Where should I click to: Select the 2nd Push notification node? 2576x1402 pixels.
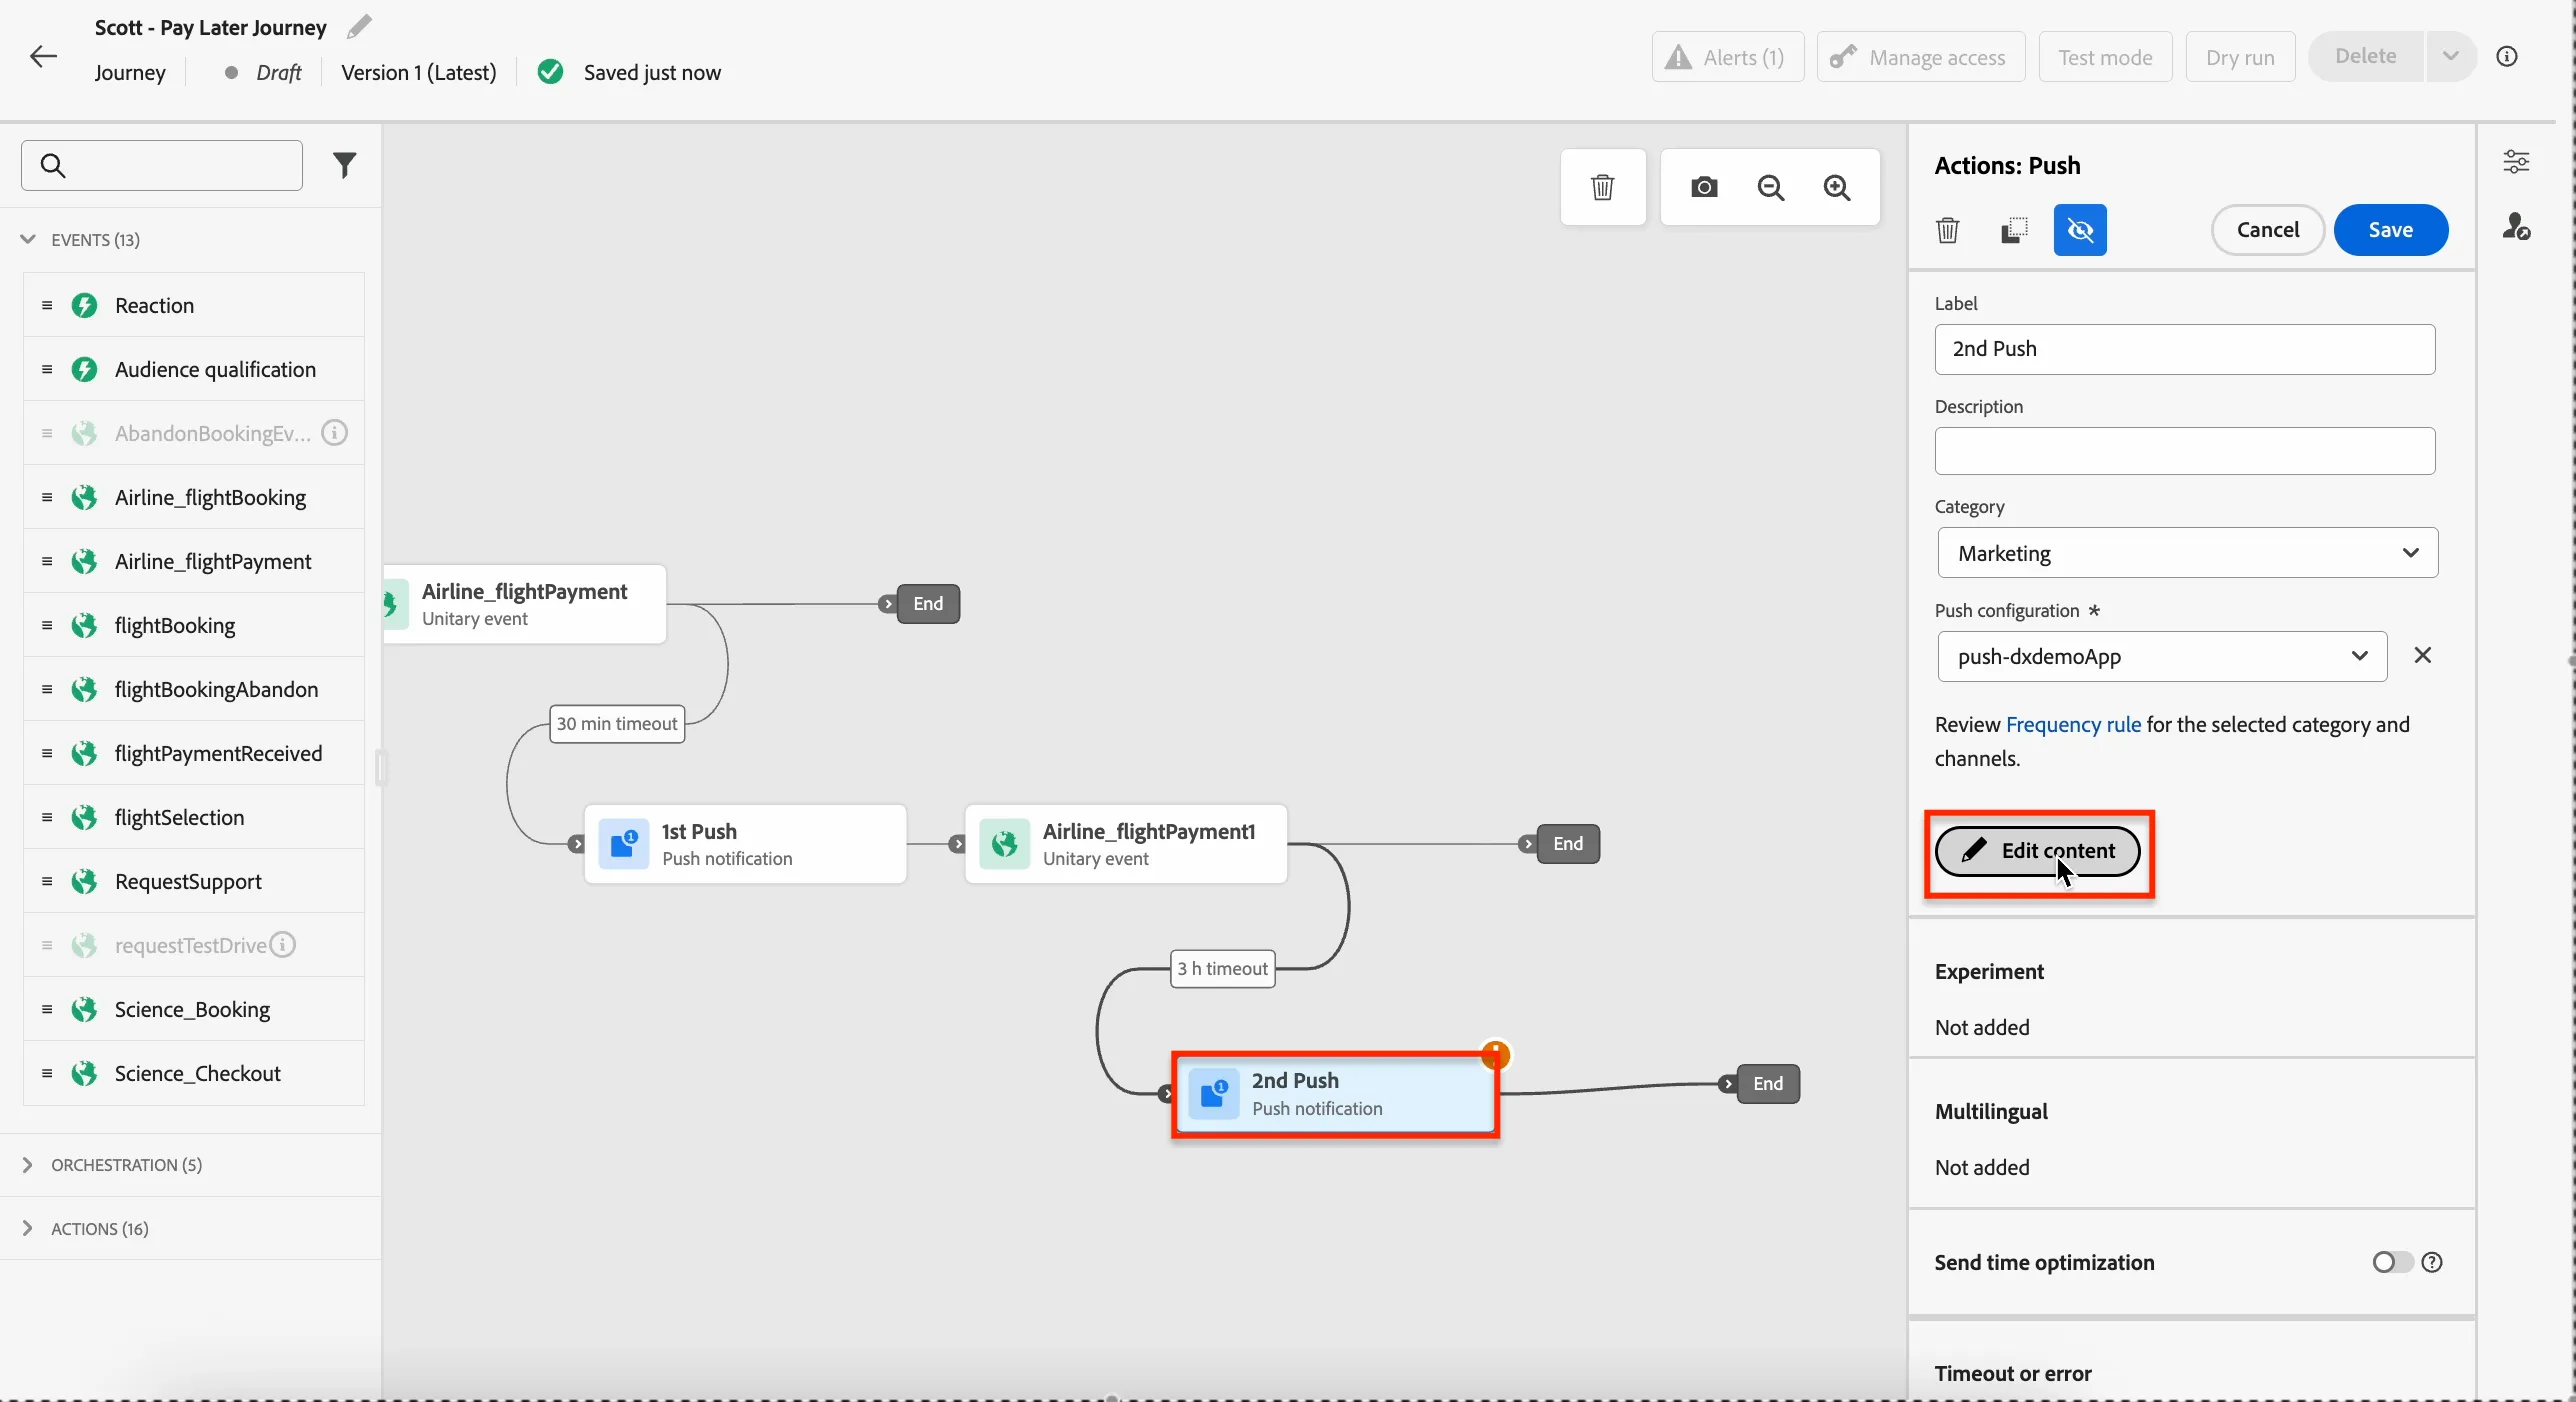1335,1094
